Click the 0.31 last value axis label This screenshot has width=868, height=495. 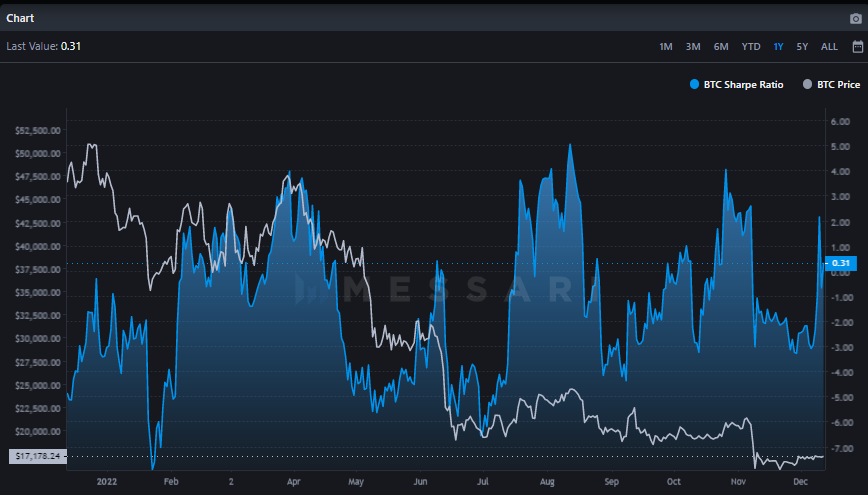tap(841, 263)
